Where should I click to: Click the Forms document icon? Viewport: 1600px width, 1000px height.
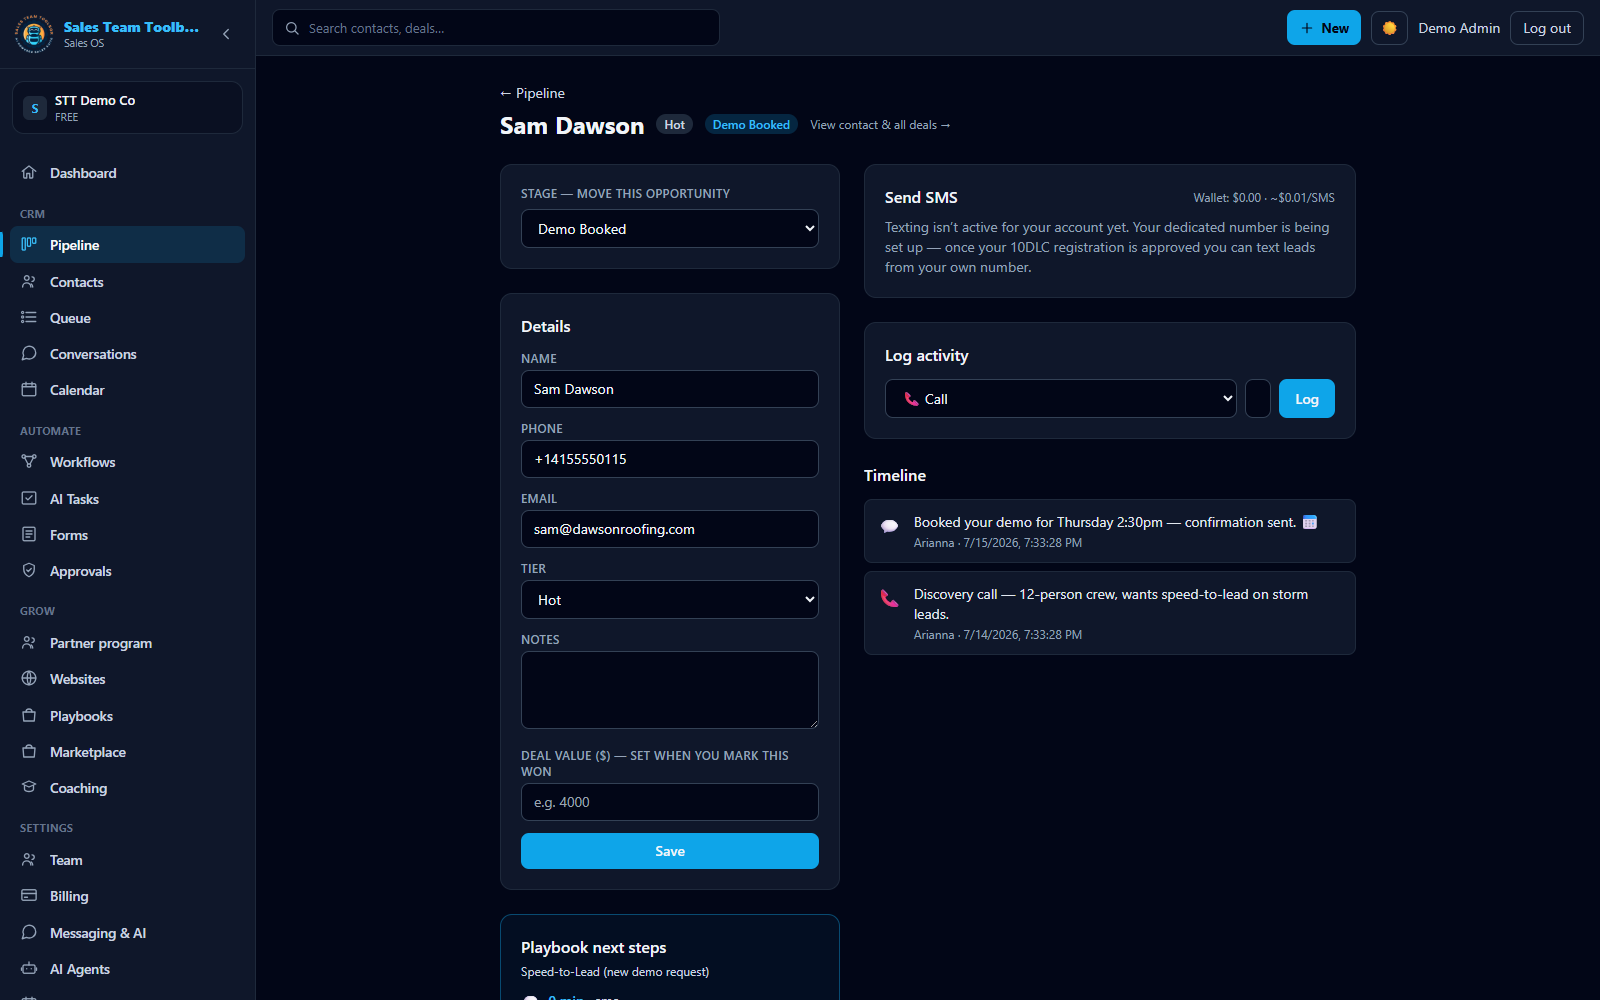click(x=29, y=534)
